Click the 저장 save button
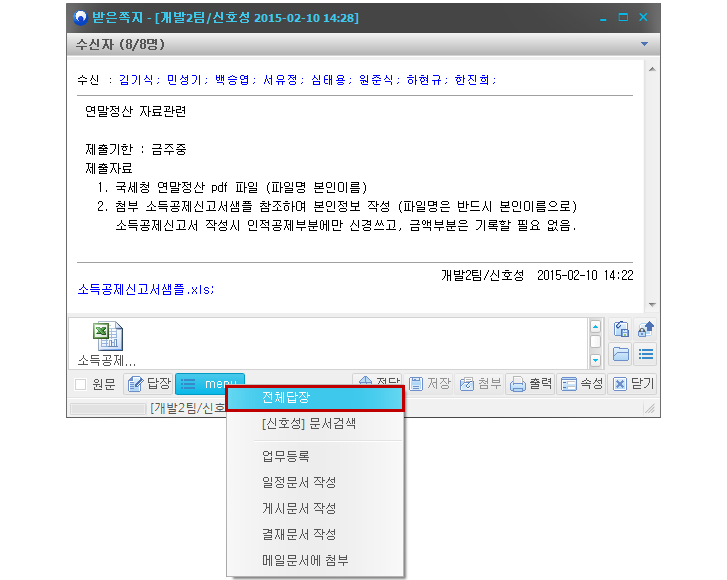Viewport: 727px width, 580px height. point(429,384)
